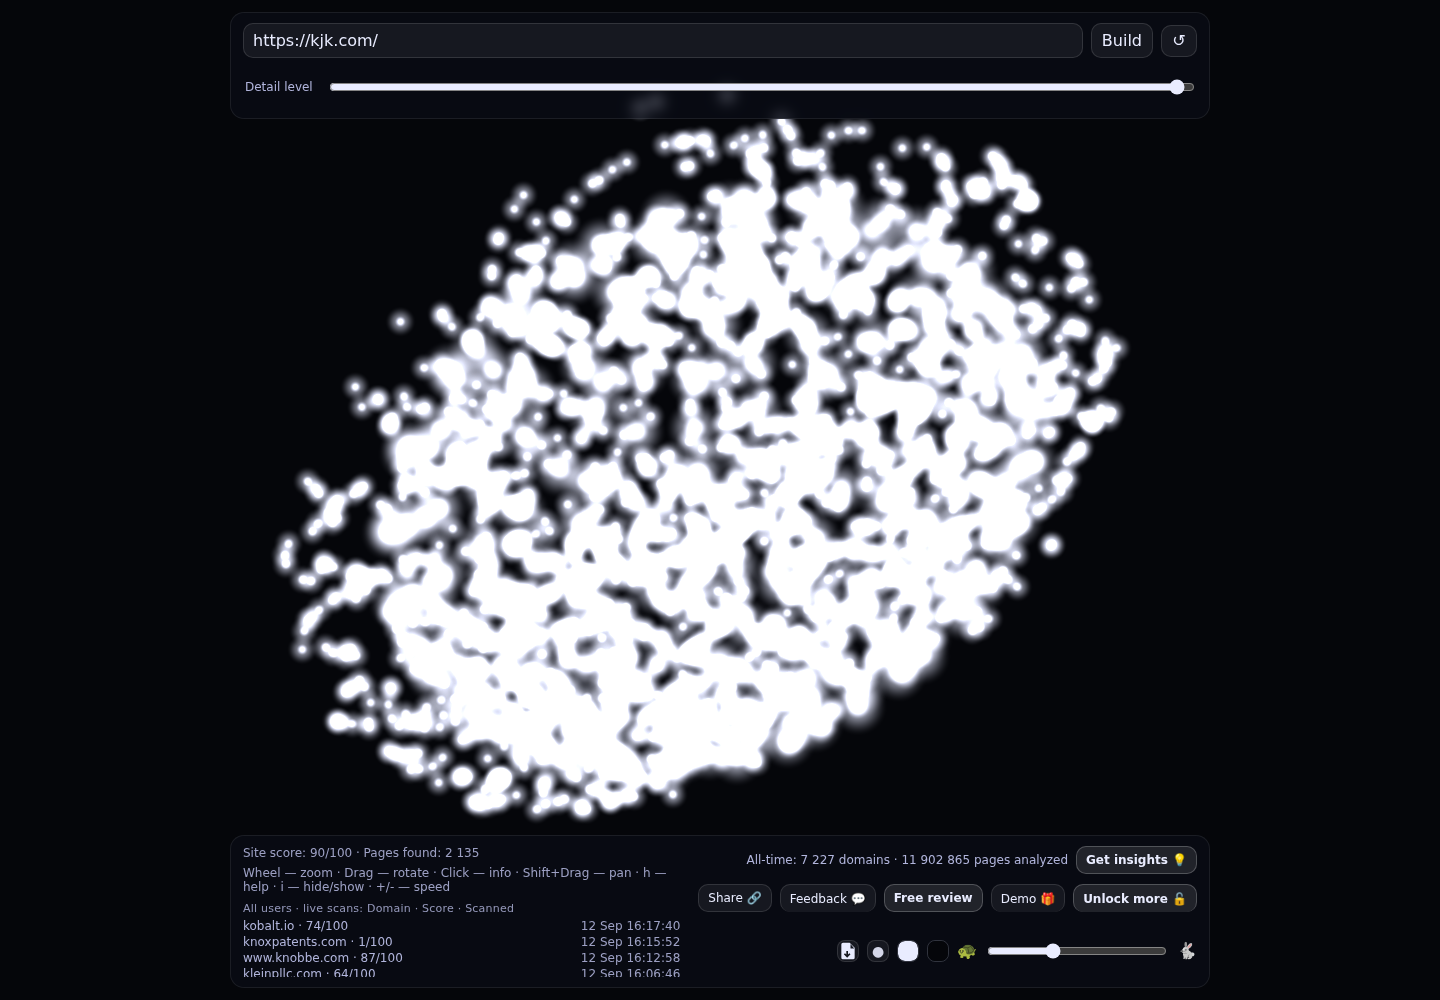Click Unlock more
This screenshot has width=1440, height=1000.
point(1135,898)
